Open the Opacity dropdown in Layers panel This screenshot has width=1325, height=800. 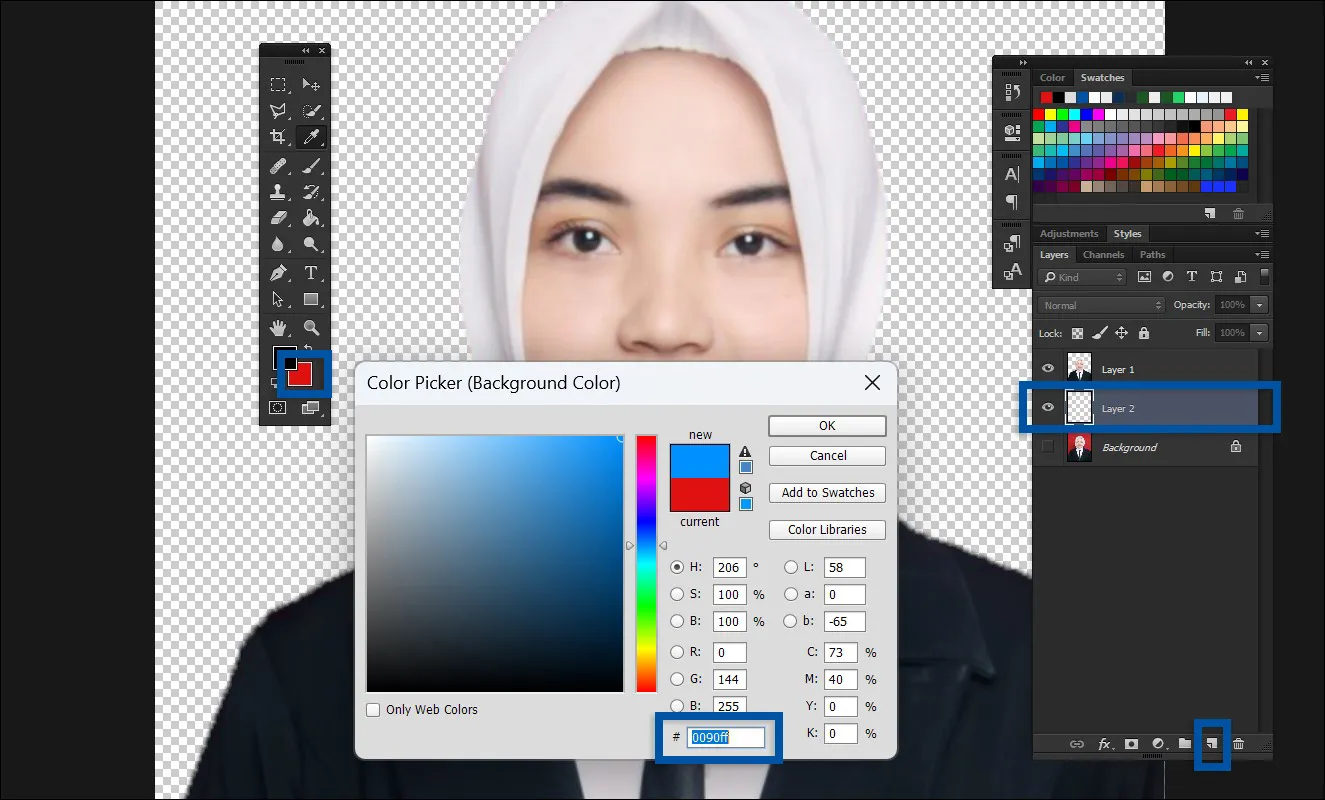(x=1260, y=305)
